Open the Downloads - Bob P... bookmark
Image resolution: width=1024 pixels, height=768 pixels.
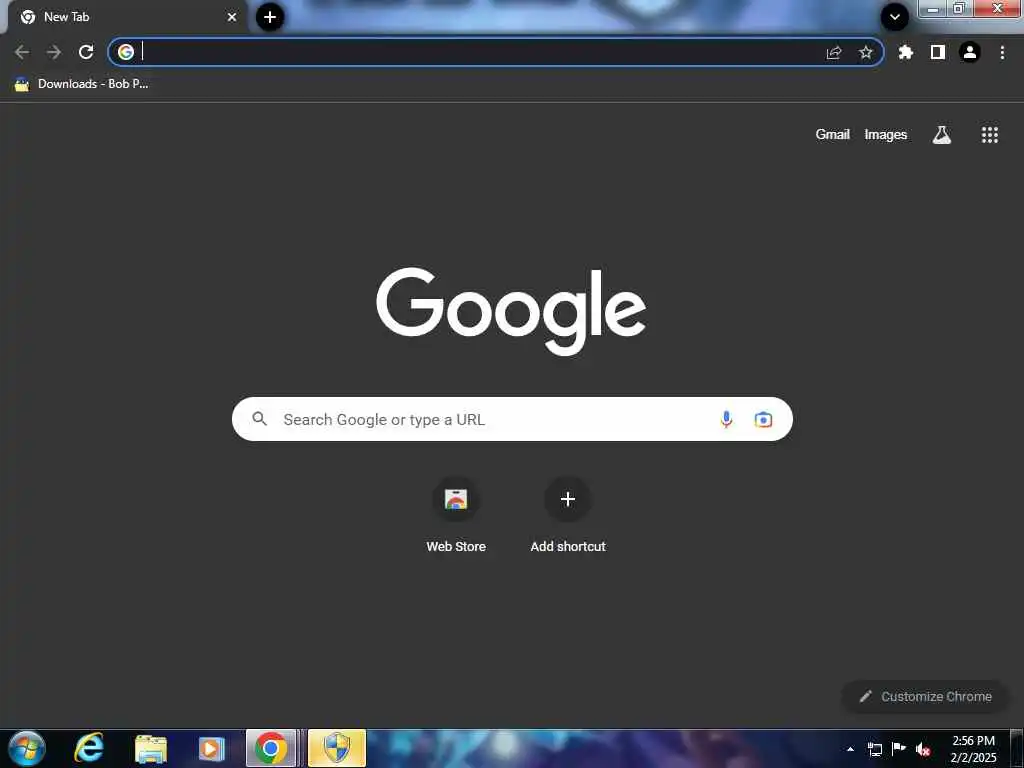(x=82, y=84)
